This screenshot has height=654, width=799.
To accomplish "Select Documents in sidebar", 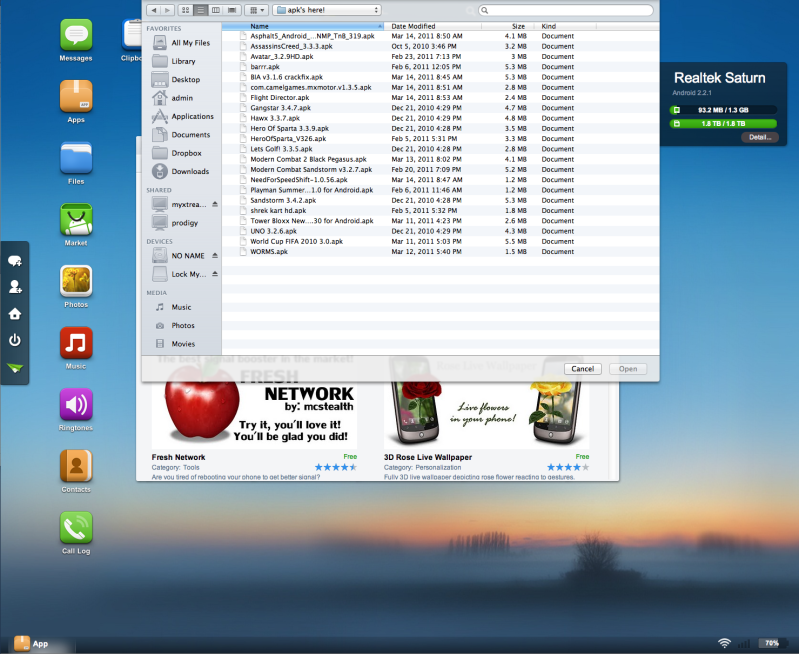I will (x=182, y=135).
